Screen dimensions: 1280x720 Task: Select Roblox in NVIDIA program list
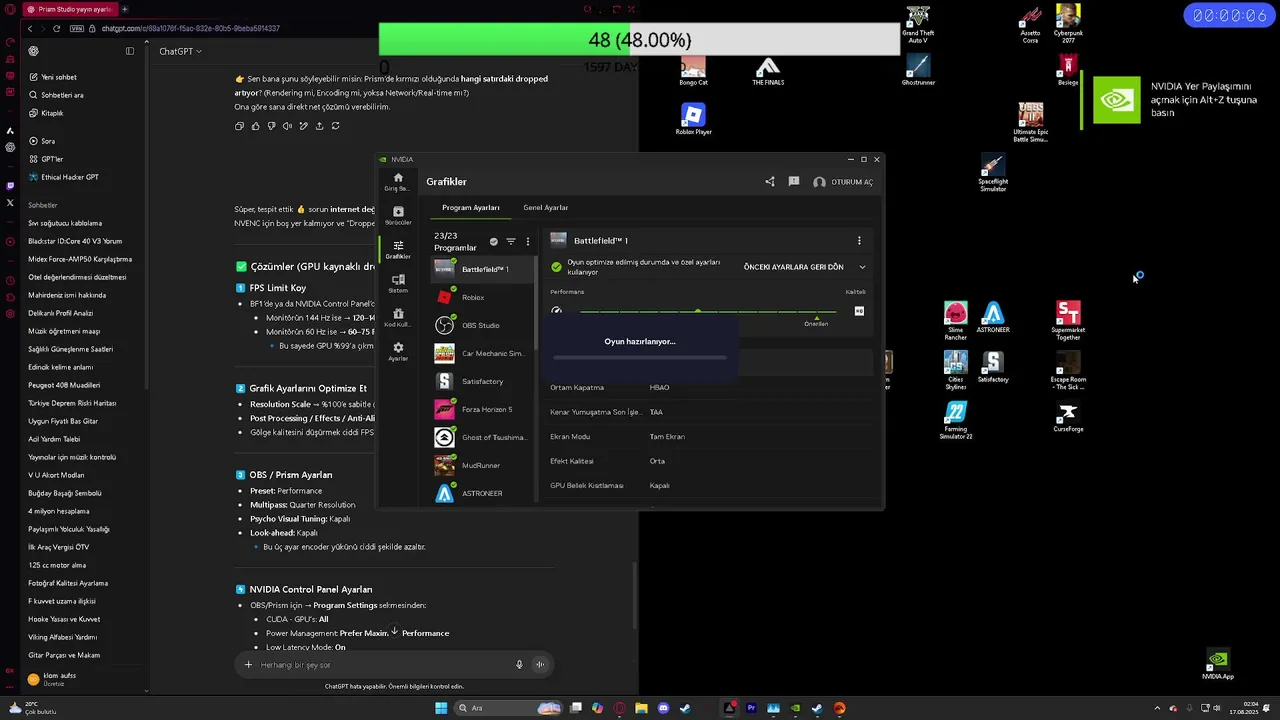point(483,297)
